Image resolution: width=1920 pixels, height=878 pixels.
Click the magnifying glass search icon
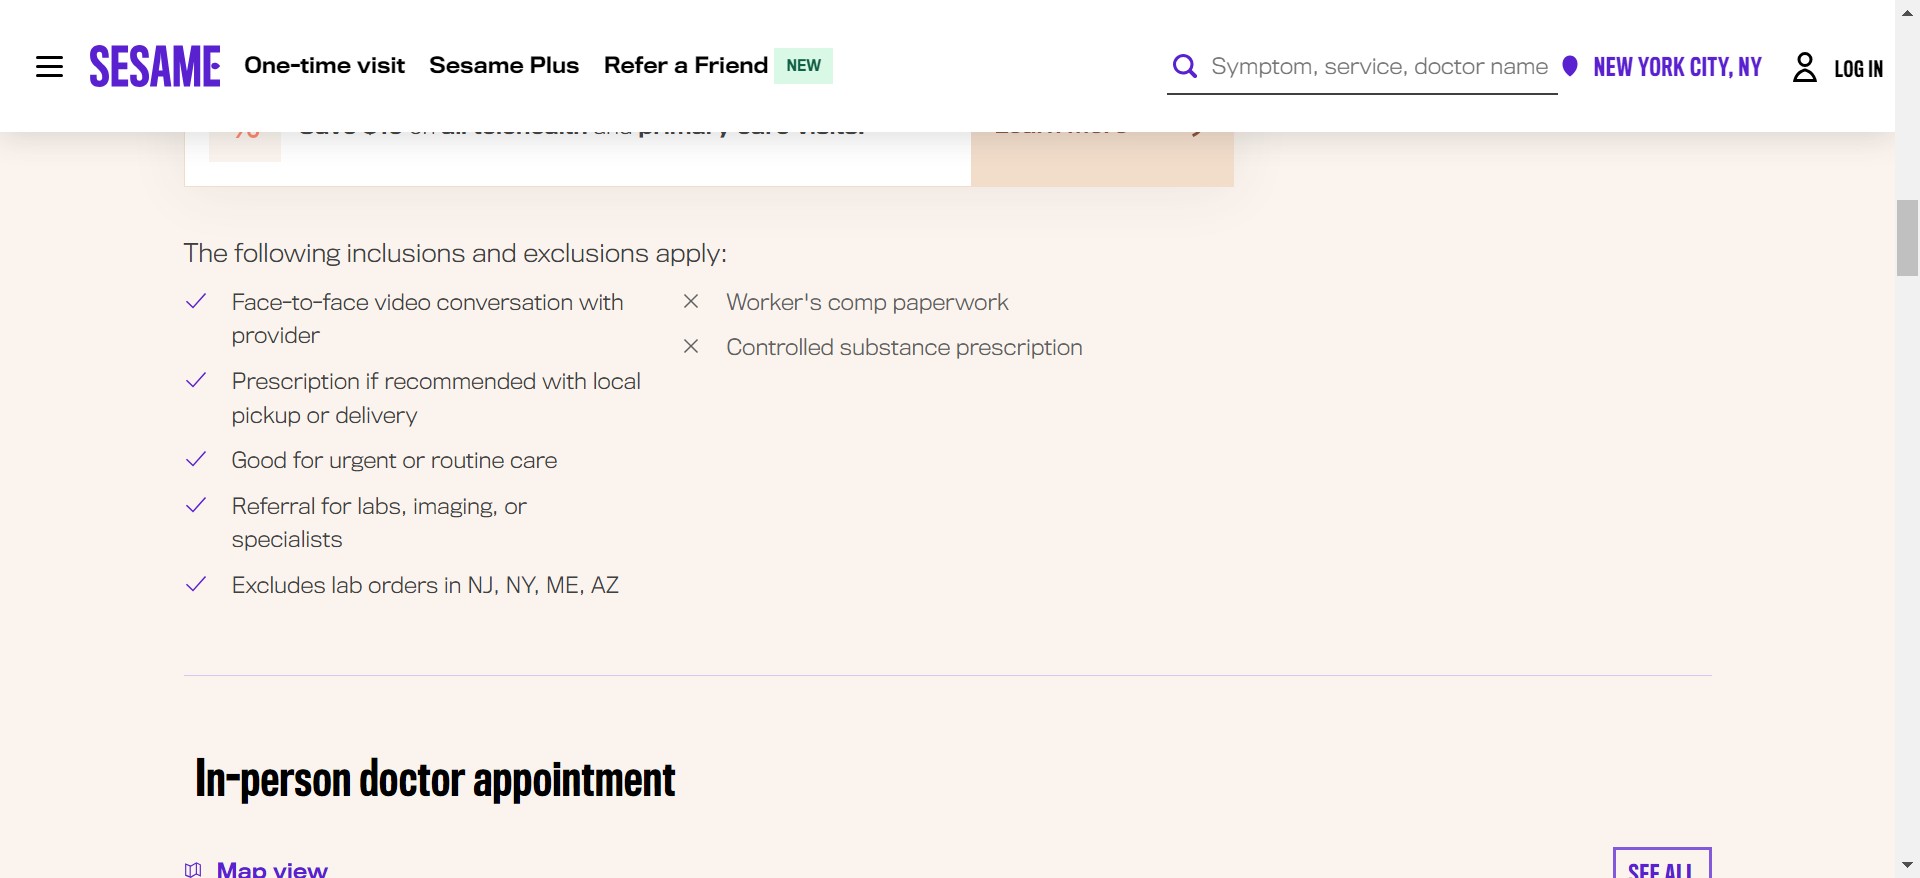(x=1185, y=67)
